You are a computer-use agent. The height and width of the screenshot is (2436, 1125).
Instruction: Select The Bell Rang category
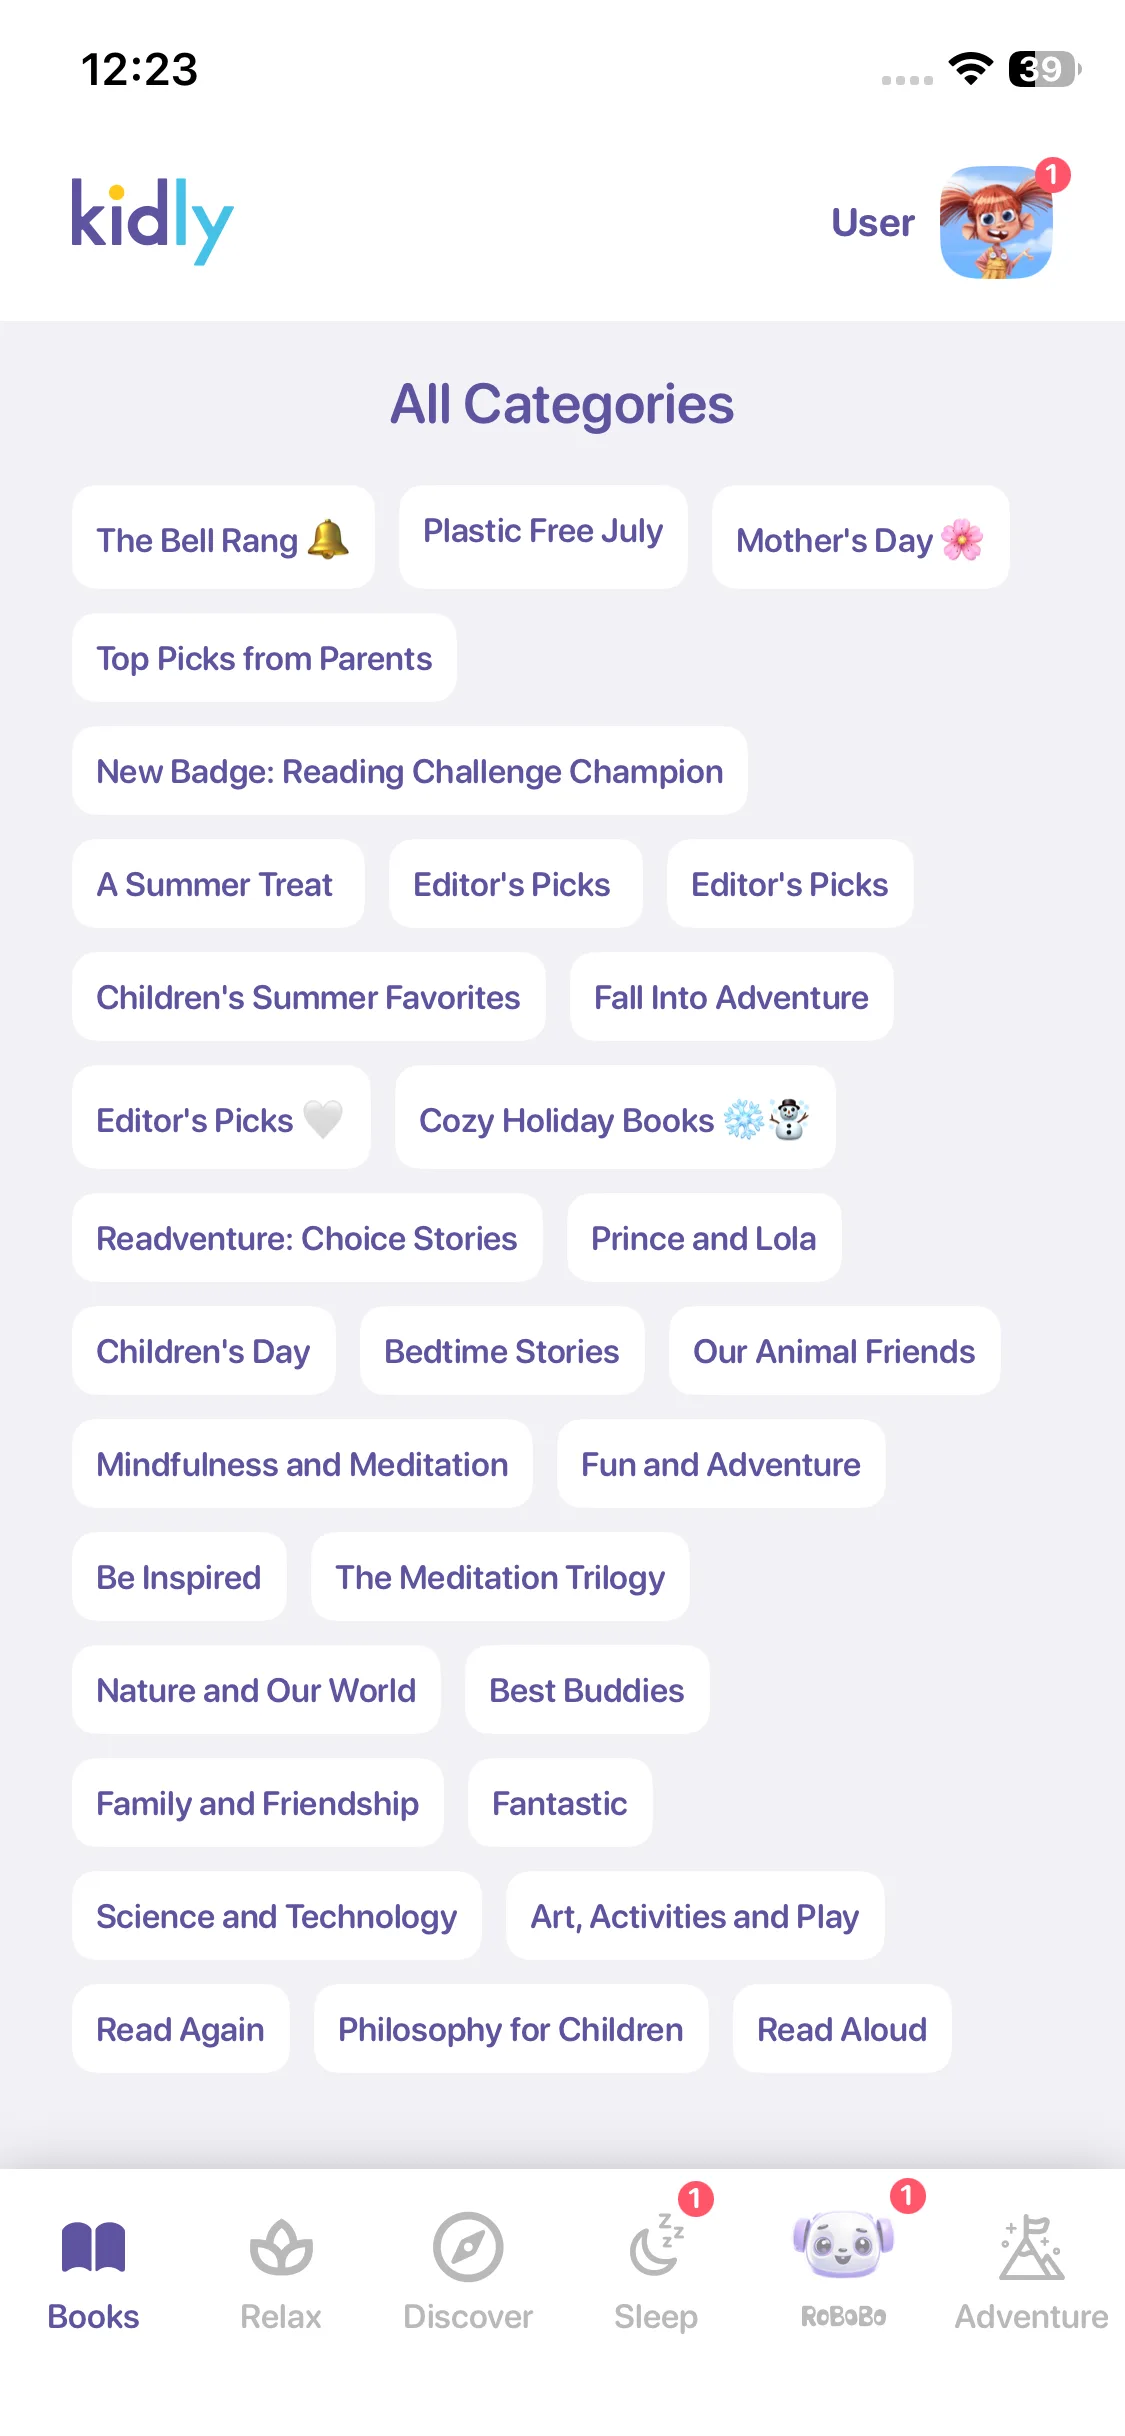pyautogui.click(x=223, y=539)
